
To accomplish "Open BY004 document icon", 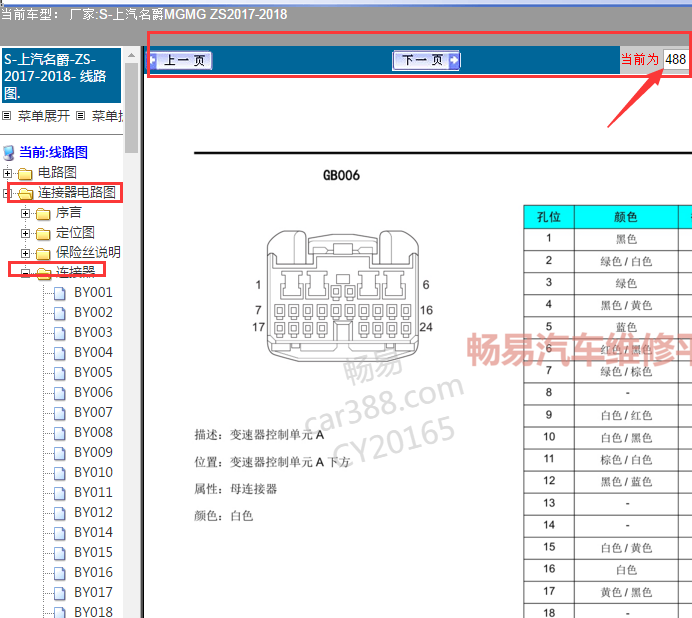I will tap(60, 353).
